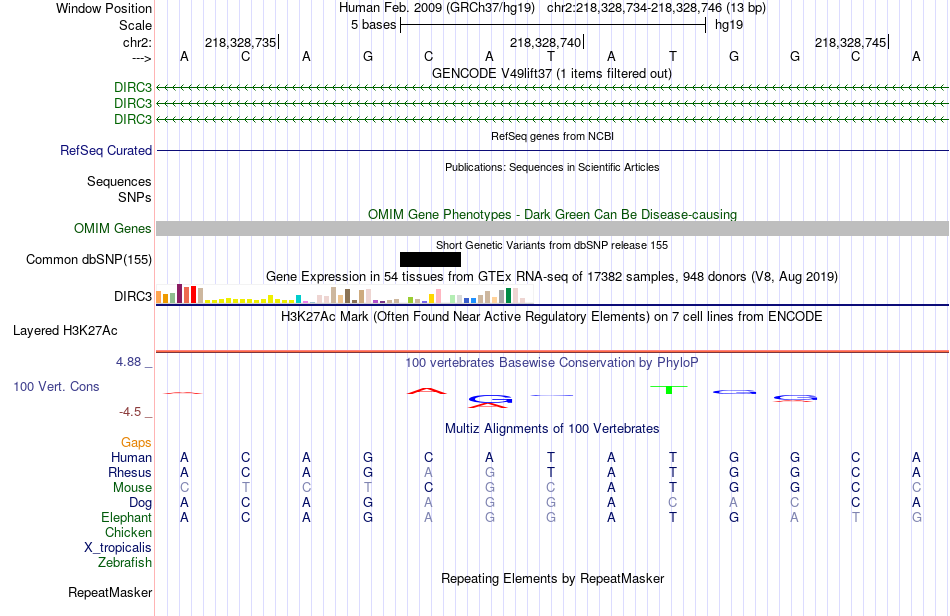Click the ---> sequence direction label
Viewport: 950px width, 616px height.
(142, 58)
